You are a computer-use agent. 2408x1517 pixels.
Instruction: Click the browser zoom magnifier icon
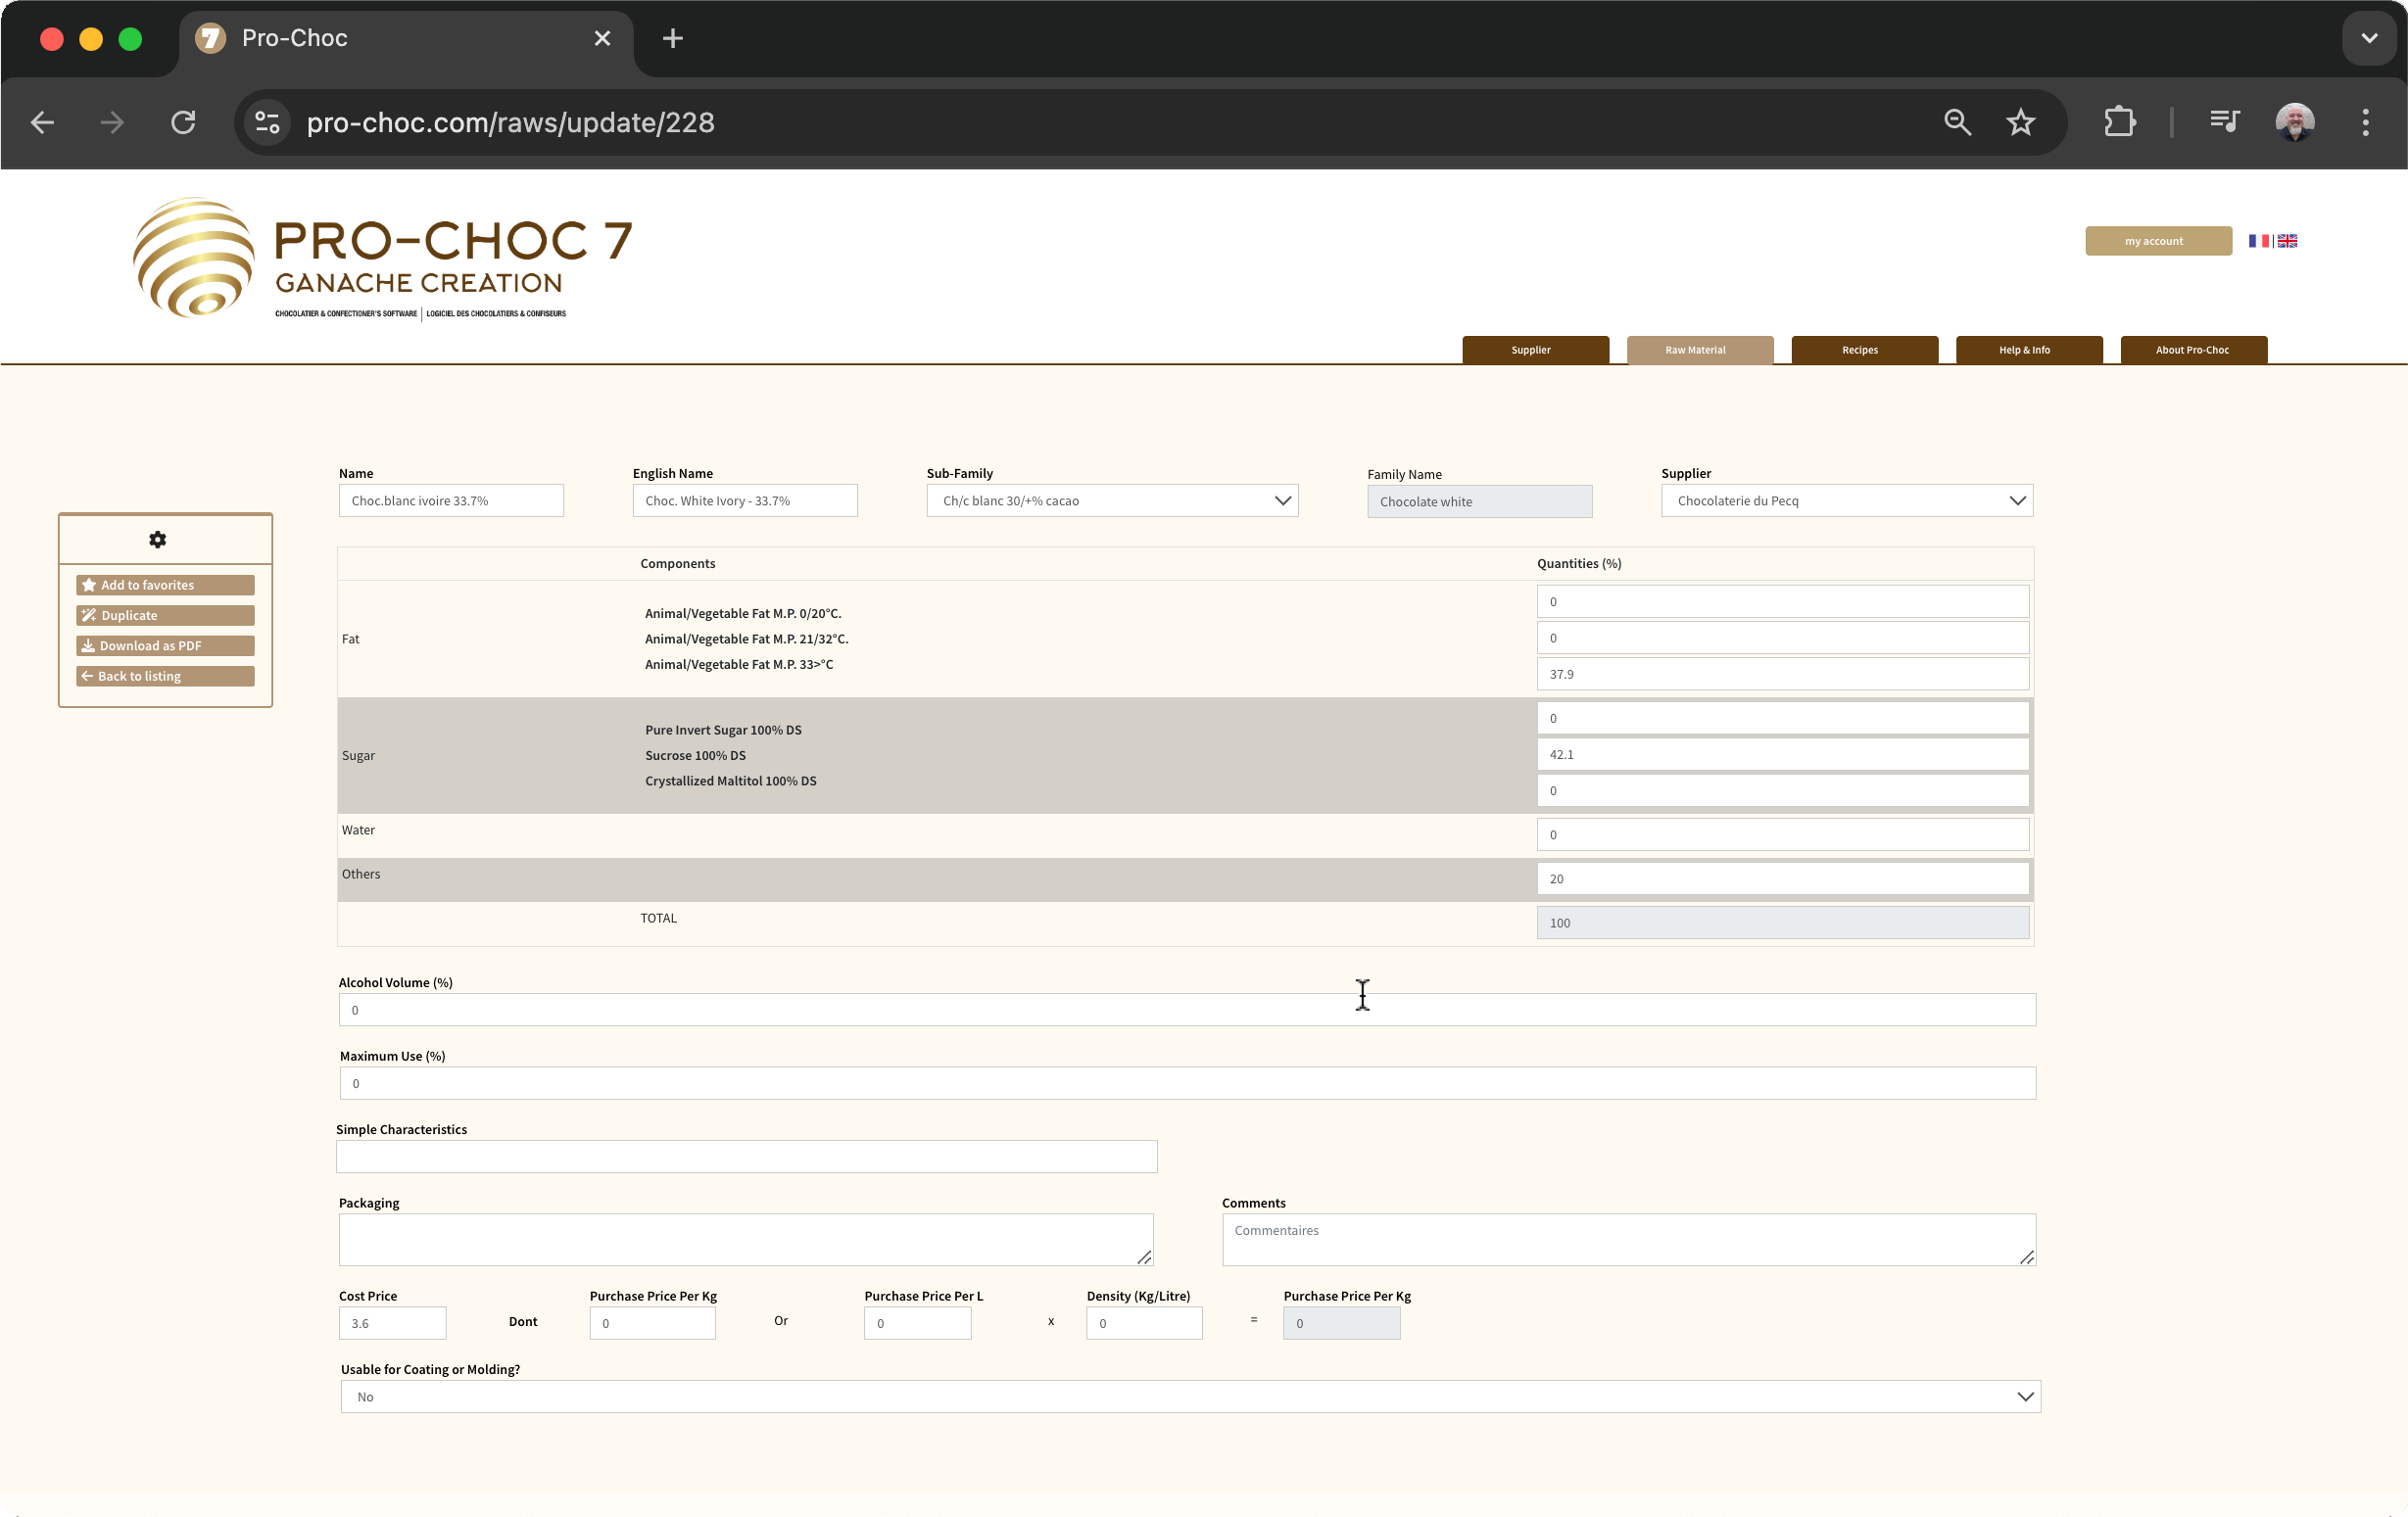point(1957,122)
